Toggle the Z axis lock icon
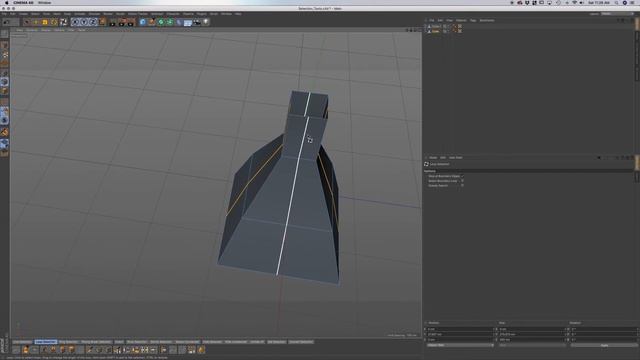 93,22
